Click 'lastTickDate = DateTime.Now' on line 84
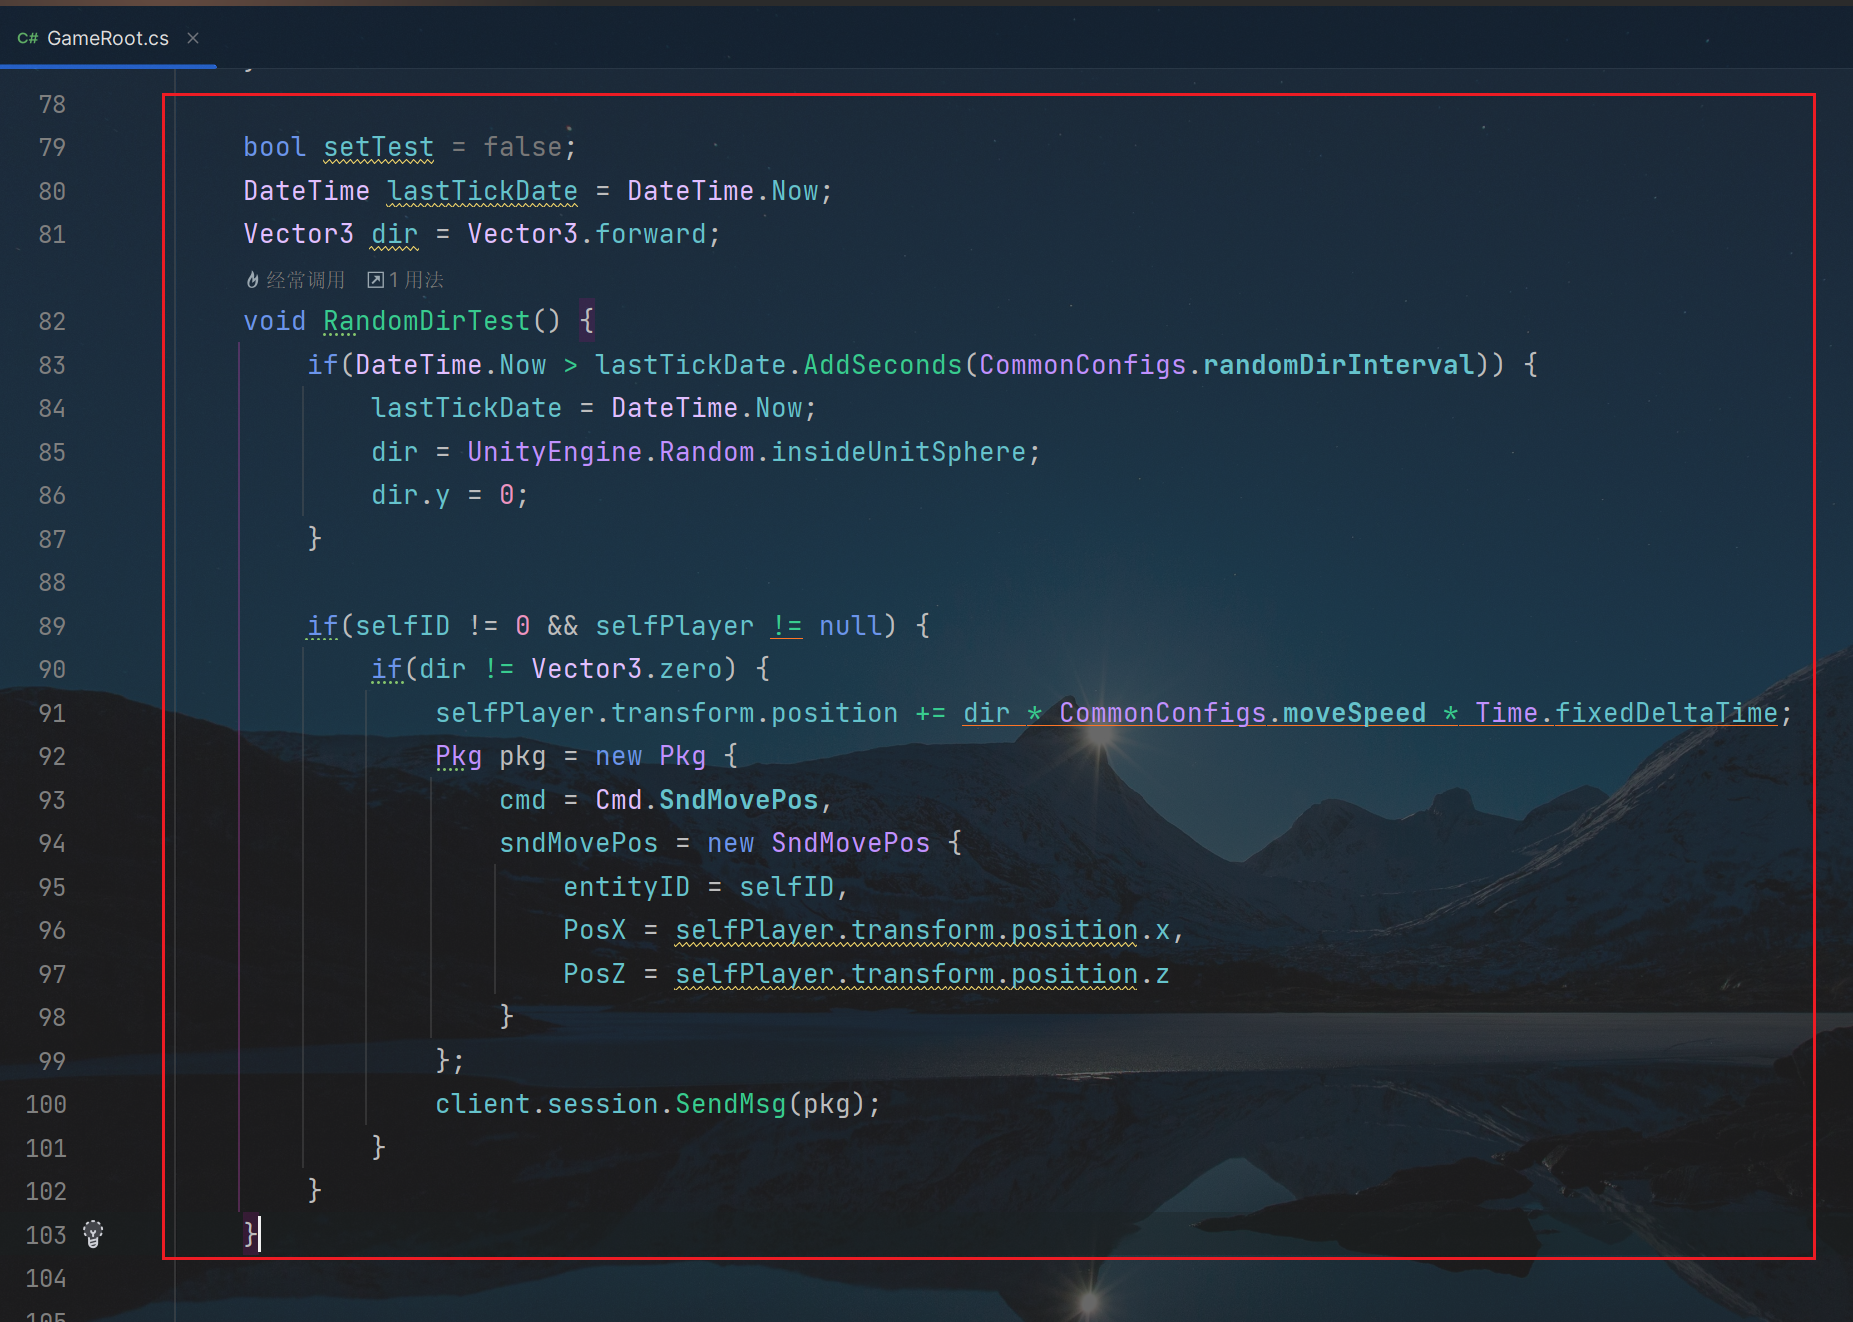This screenshot has height=1322, width=1853. 586,408
